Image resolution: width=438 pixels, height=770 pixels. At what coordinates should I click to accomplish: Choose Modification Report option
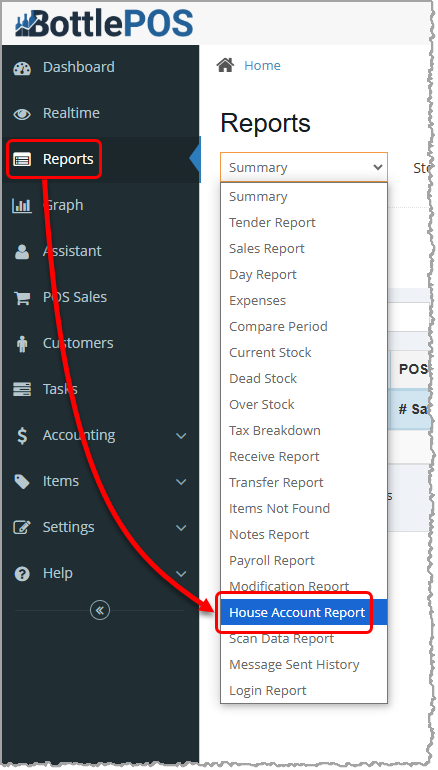click(304, 587)
